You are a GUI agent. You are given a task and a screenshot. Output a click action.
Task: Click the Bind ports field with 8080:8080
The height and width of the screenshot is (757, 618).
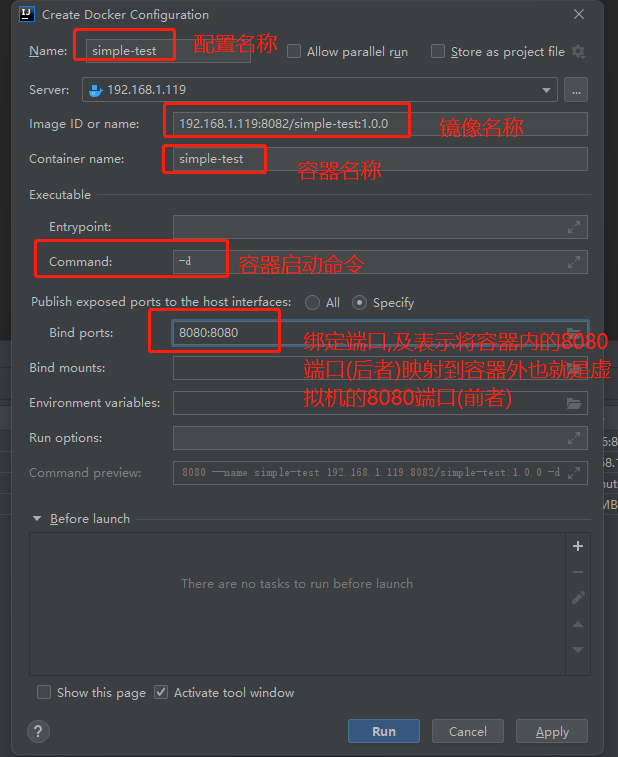click(x=380, y=333)
